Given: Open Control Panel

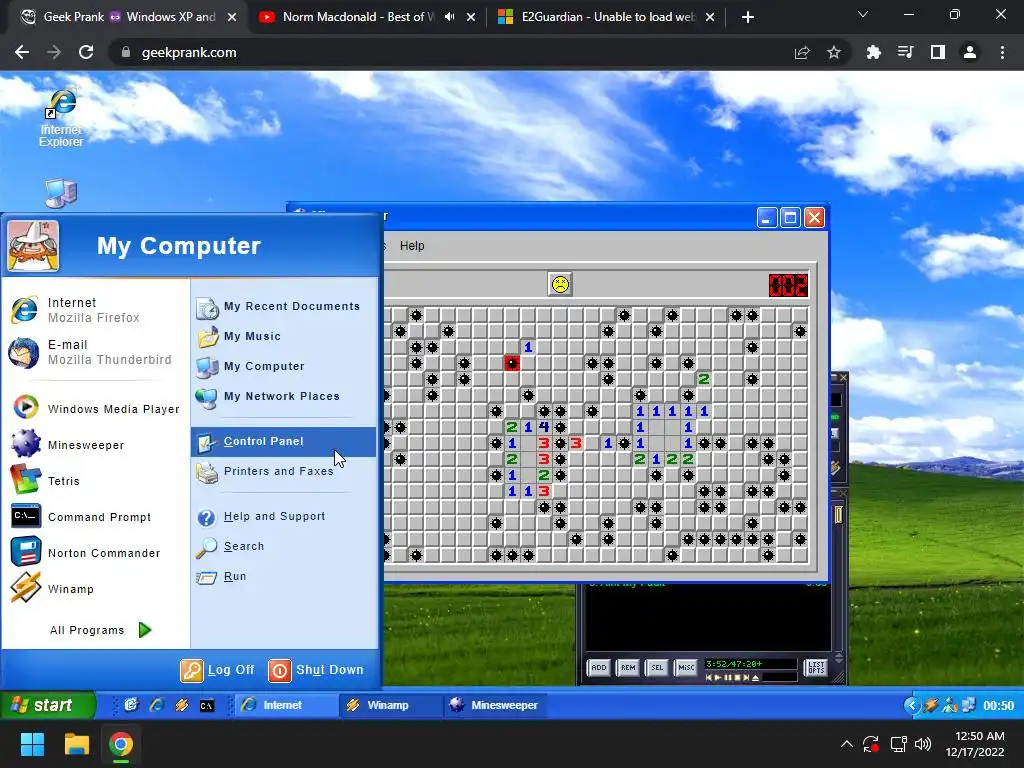Looking at the screenshot, I should tap(283, 441).
